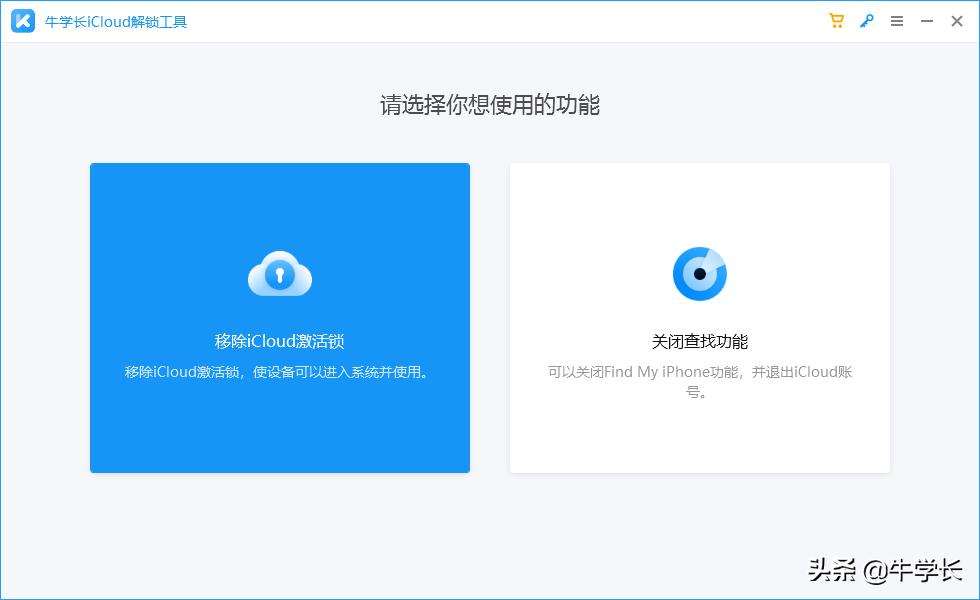The height and width of the screenshot is (600, 980).
Task: Click the description about removing iCloud activation lock
Action: pos(279,371)
